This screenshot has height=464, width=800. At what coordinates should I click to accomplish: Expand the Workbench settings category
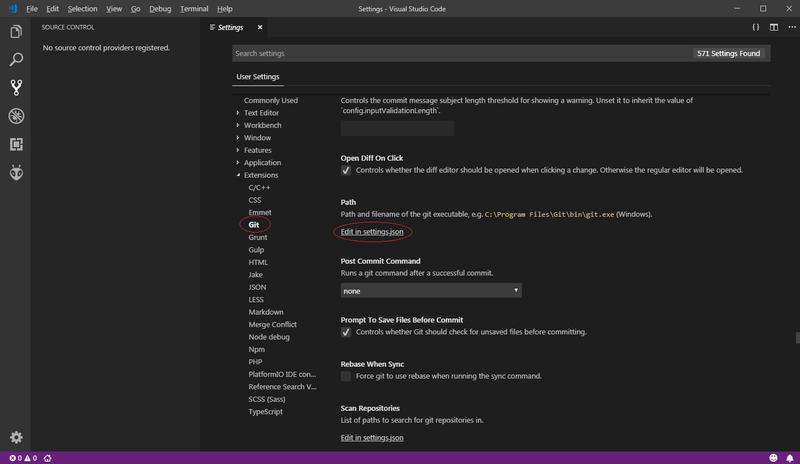[x=262, y=125]
